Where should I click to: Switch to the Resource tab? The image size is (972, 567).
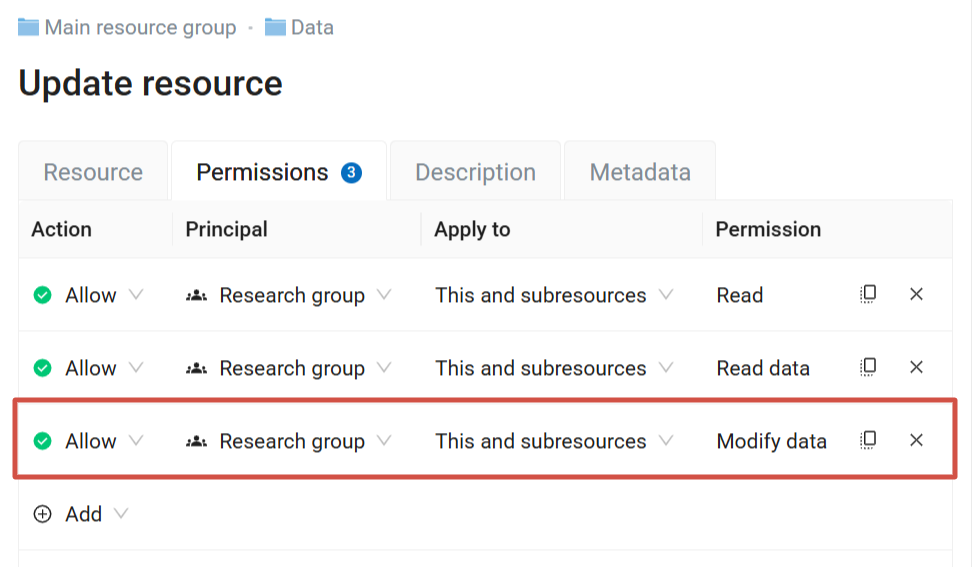point(93,172)
